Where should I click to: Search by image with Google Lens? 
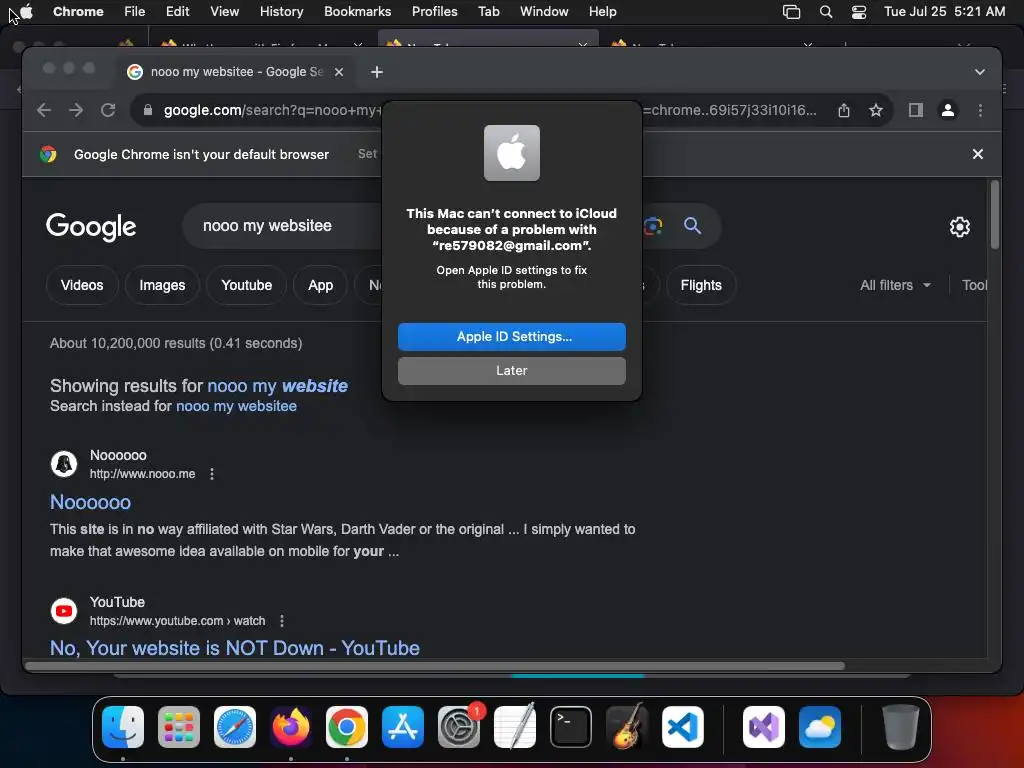652,226
